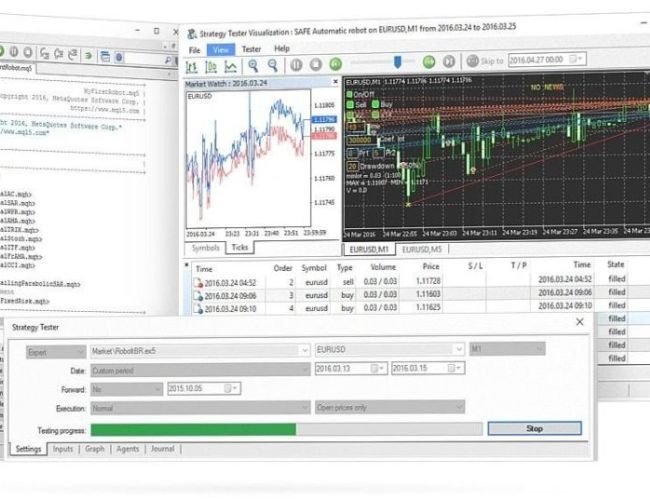This screenshot has width=650, height=500.
Task: Click the pause icon in MetaEditor toolbar
Action: pos(14,52)
